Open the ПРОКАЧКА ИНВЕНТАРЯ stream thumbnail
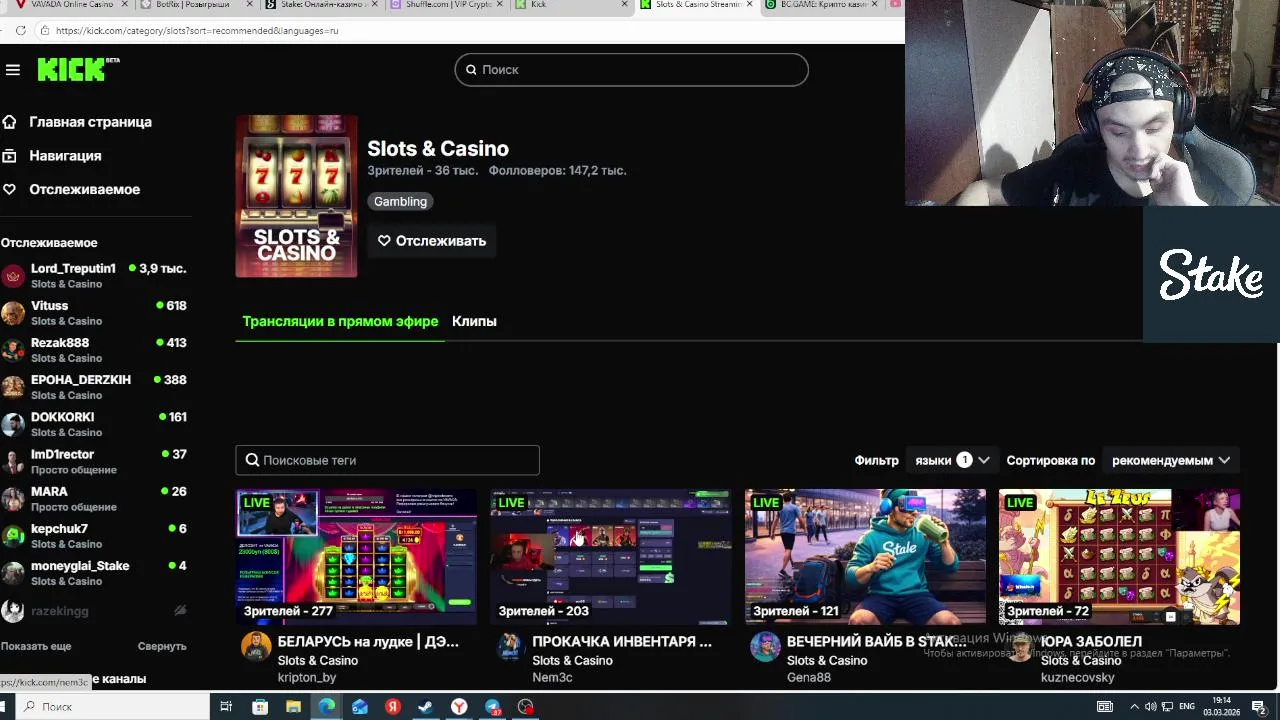The image size is (1280, 720). pos(610,557)
